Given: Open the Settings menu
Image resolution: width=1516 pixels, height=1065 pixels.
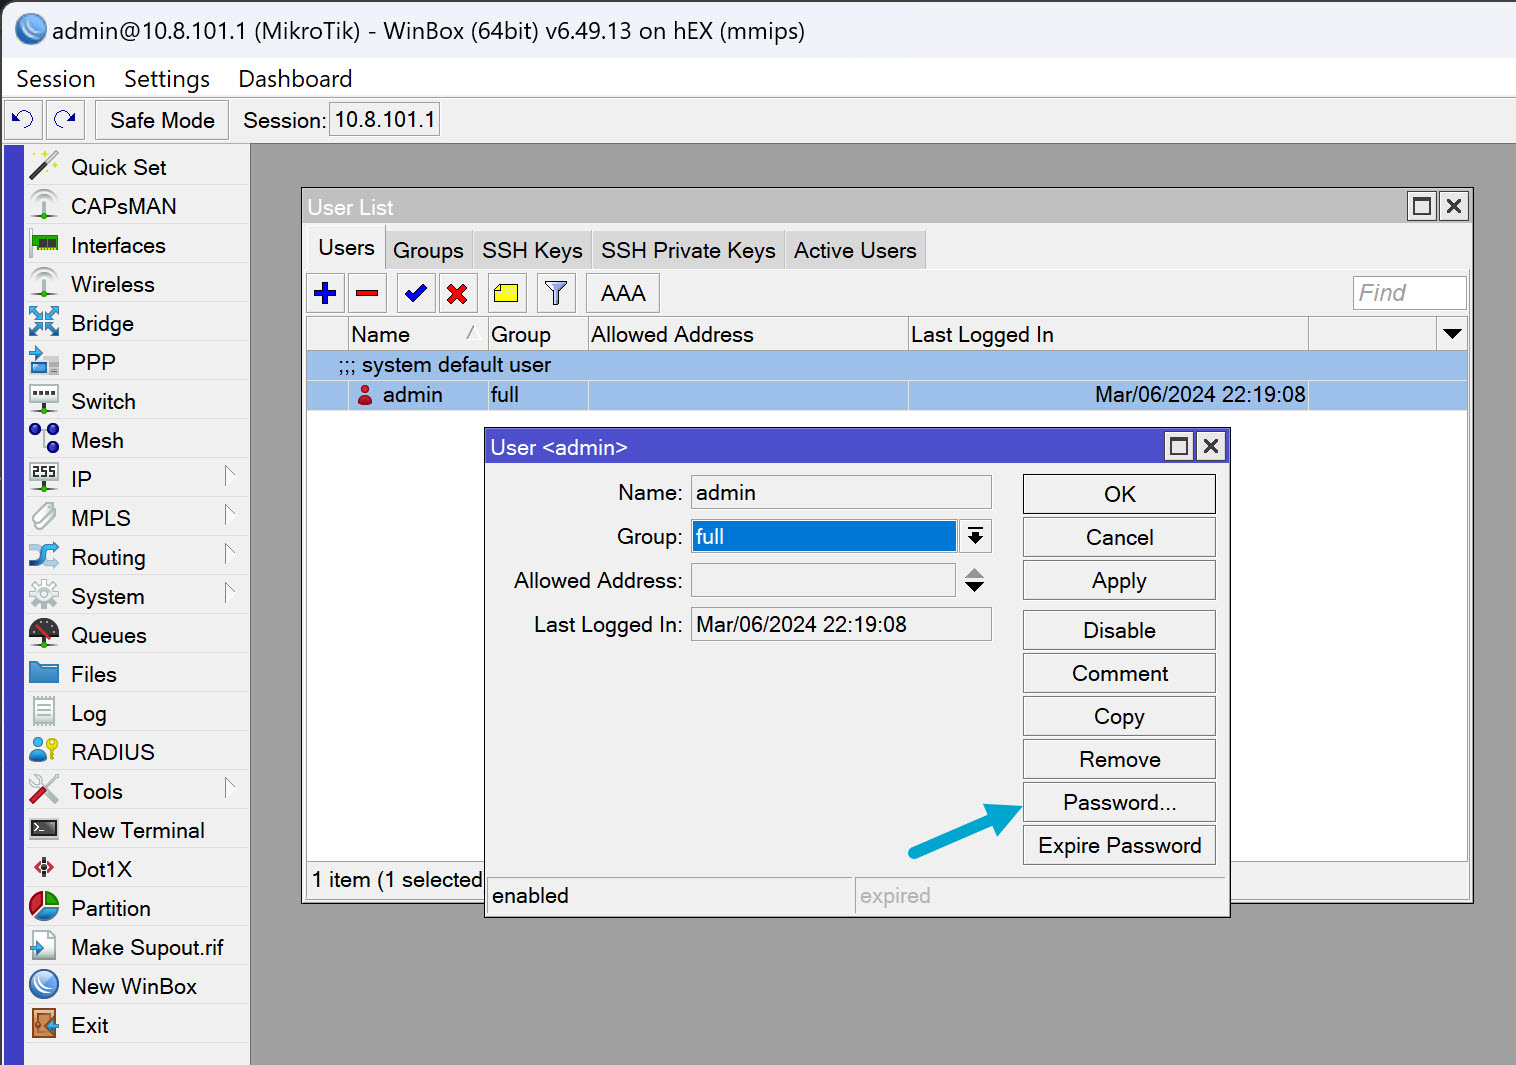Looking at the screenshot, I should coord(167,79).
